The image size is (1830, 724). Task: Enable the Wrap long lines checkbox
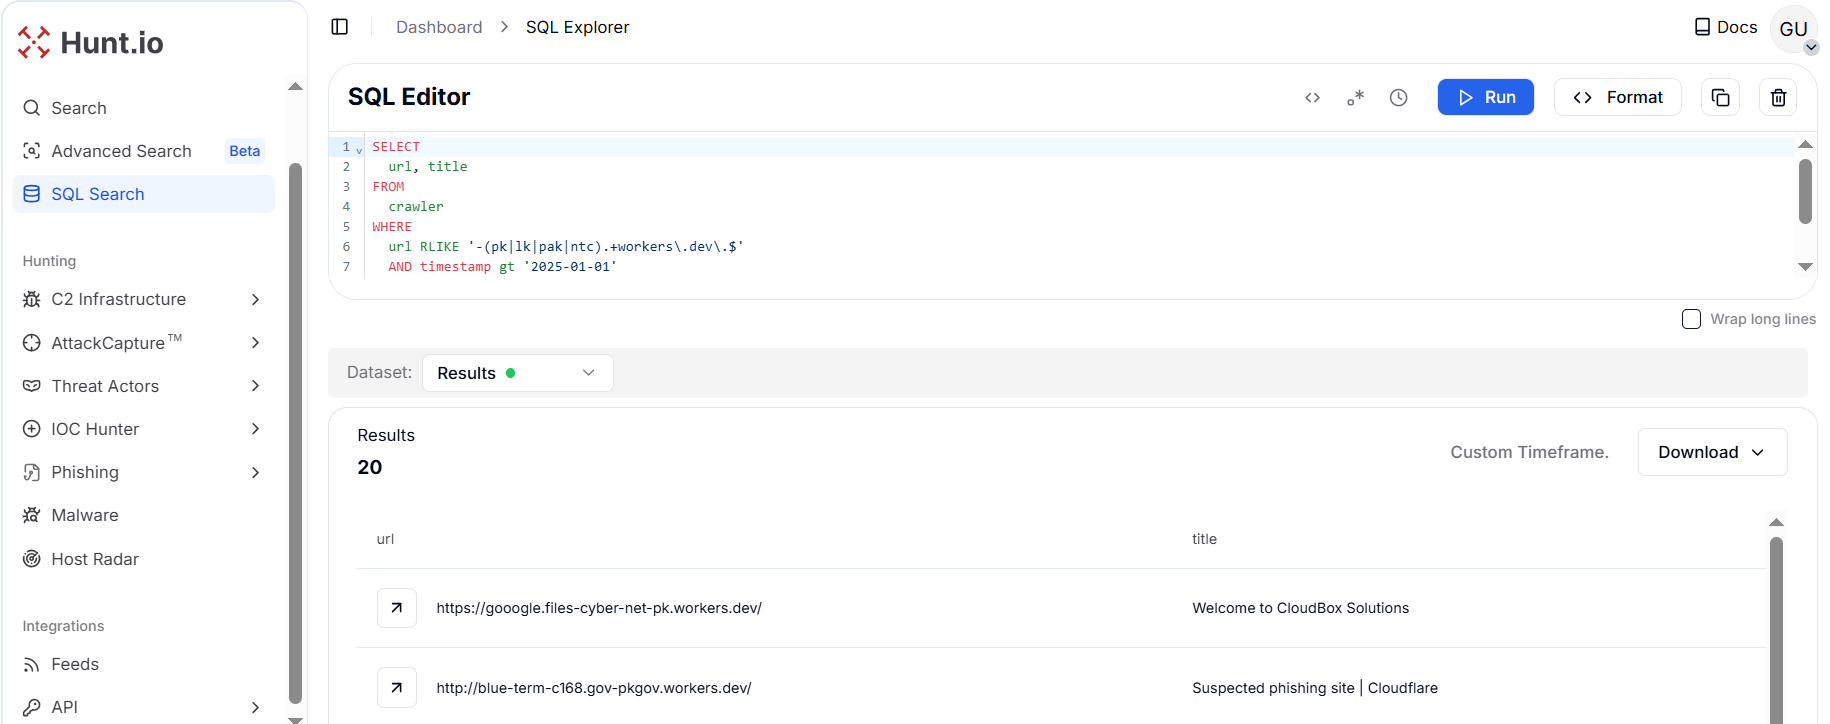1691,319
